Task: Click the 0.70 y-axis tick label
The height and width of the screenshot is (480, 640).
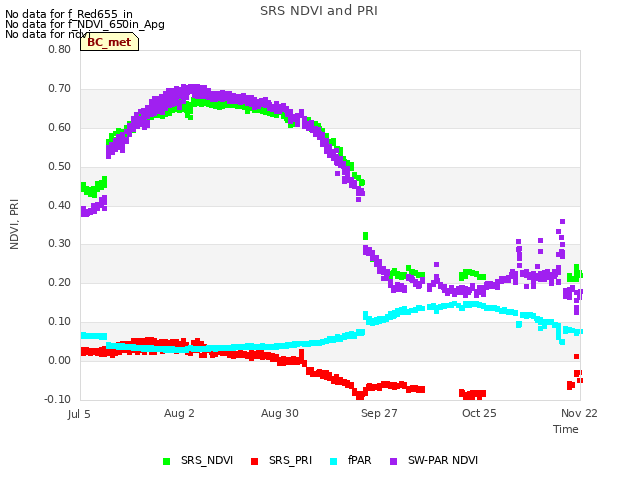Action: tap(59, 89)
